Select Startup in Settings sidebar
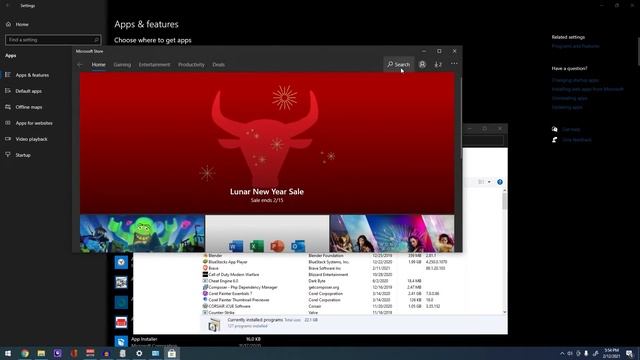The width and height of the screenshot is (640, 360). (x=23, y=155)
